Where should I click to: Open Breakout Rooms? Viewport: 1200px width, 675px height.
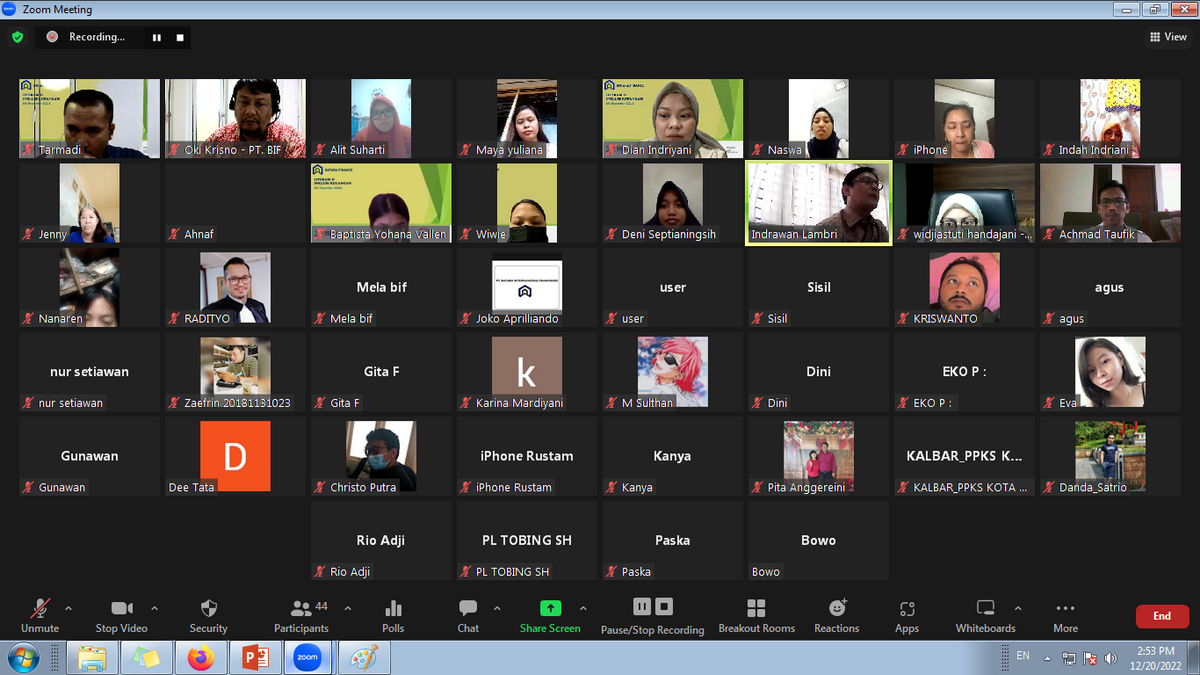click(756, 615)
